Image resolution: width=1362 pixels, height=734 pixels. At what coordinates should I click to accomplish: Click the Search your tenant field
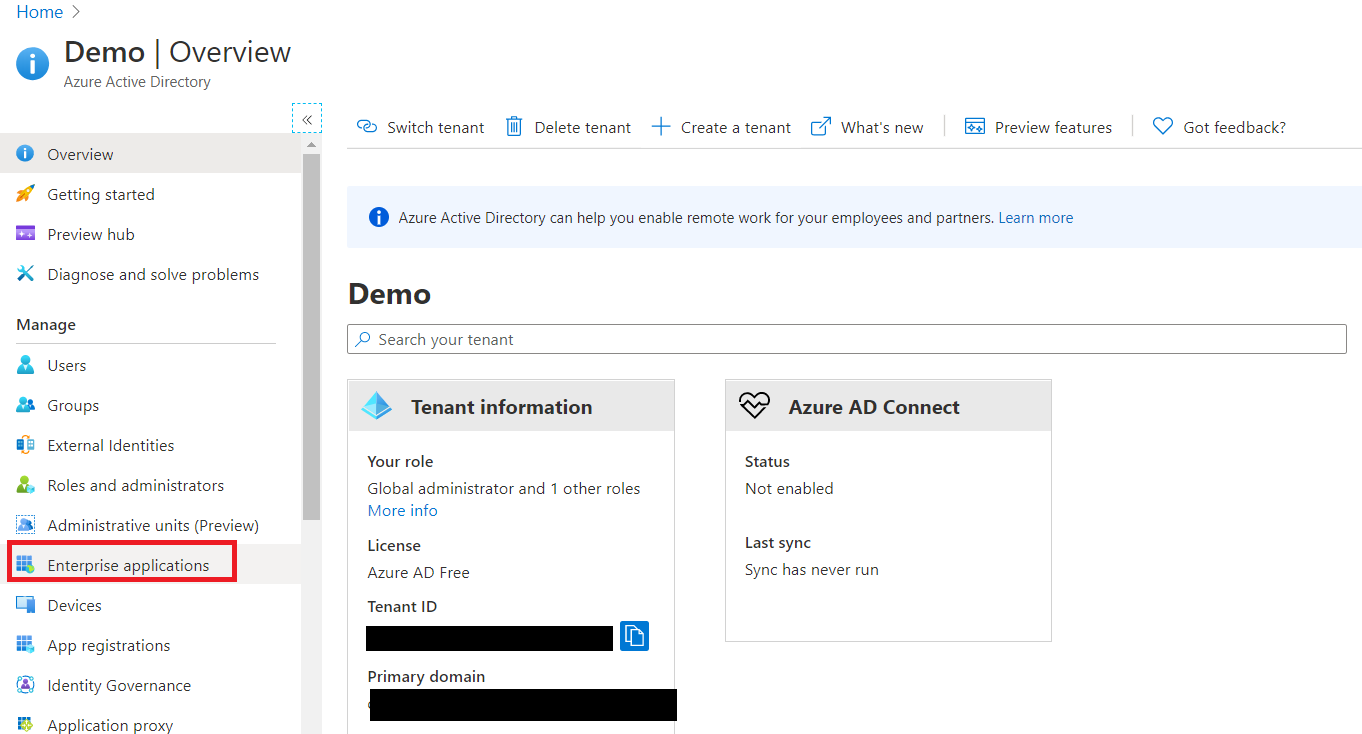coord(846,339)
